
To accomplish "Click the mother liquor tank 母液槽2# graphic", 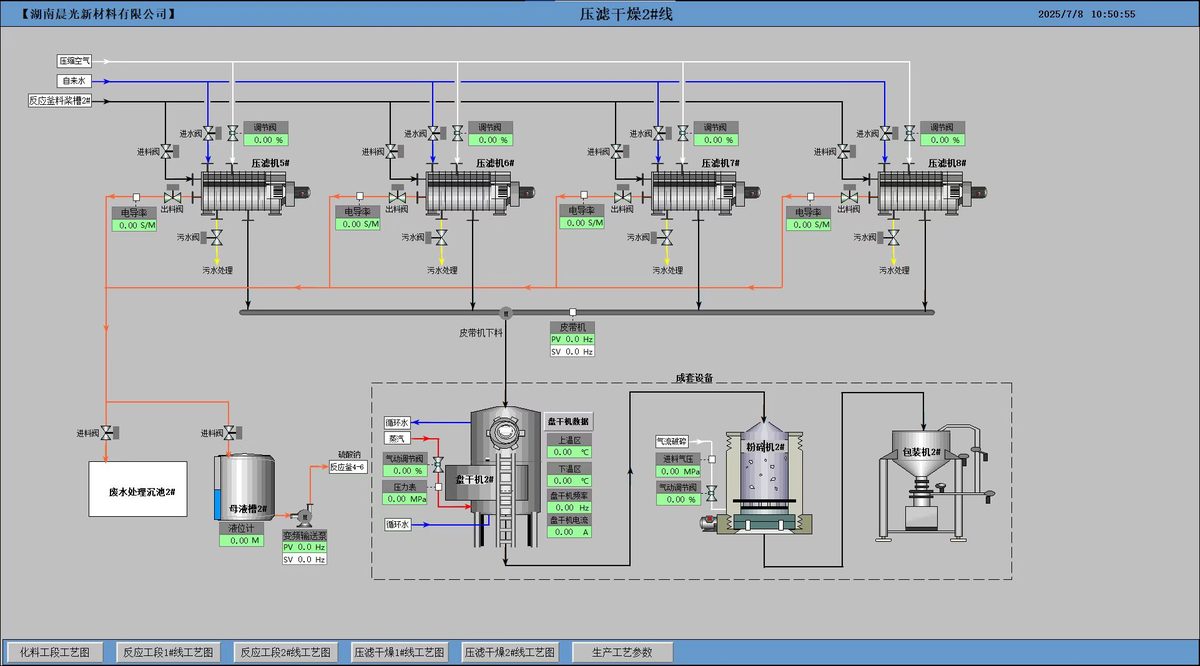I will coord(244,487).
